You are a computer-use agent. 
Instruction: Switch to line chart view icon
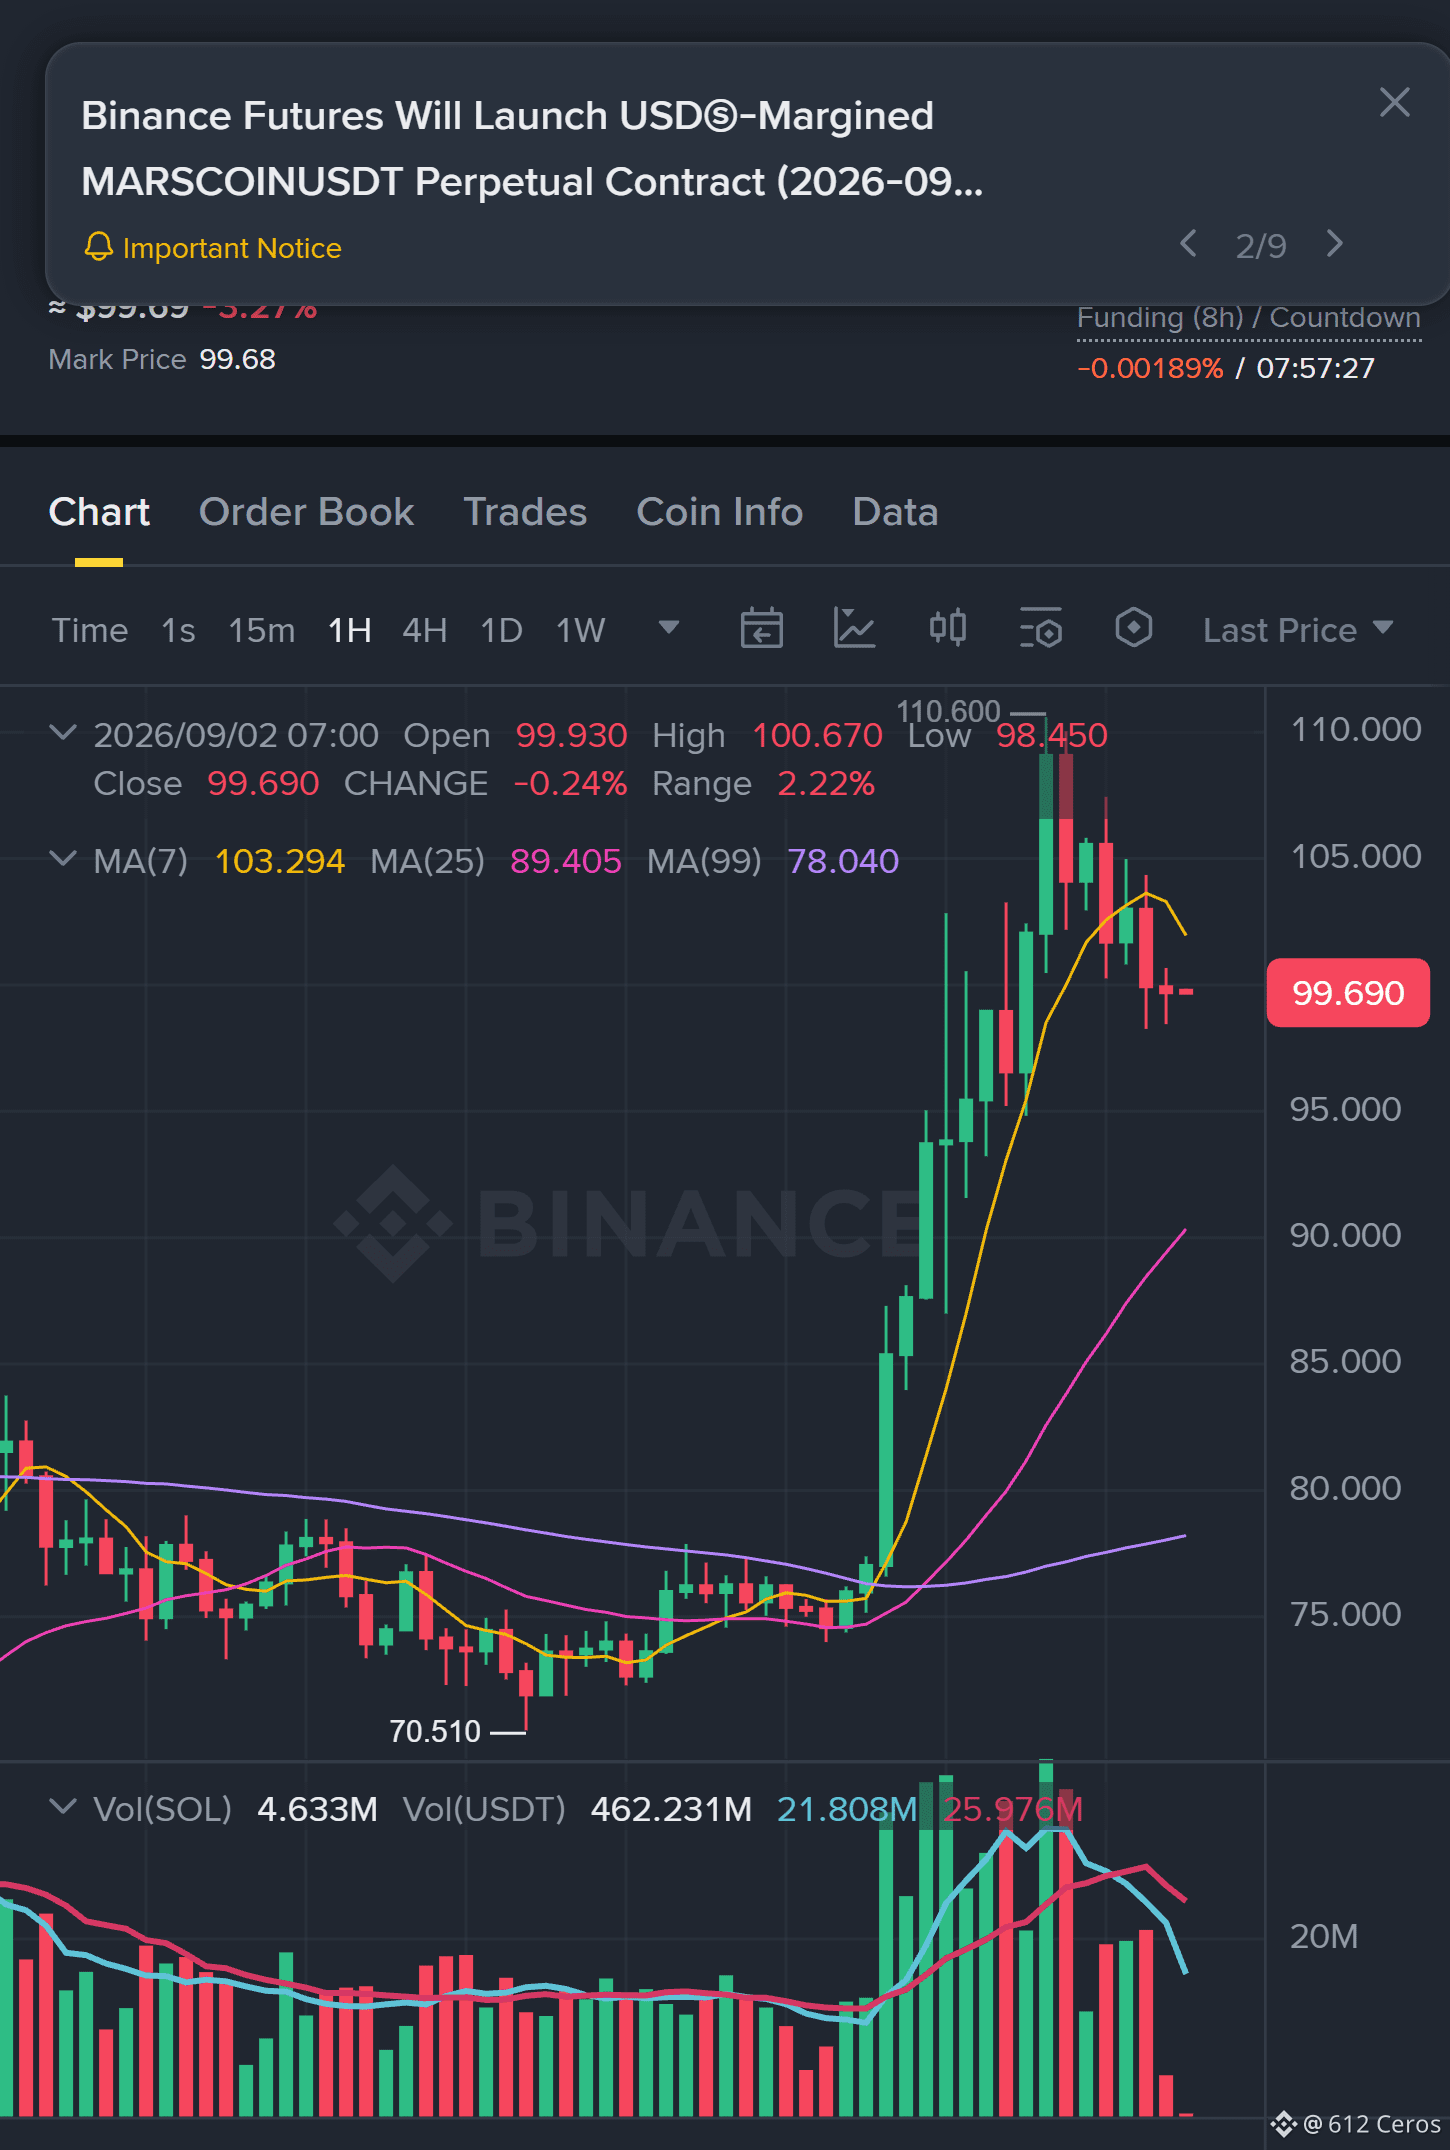(x=854, y=629)
